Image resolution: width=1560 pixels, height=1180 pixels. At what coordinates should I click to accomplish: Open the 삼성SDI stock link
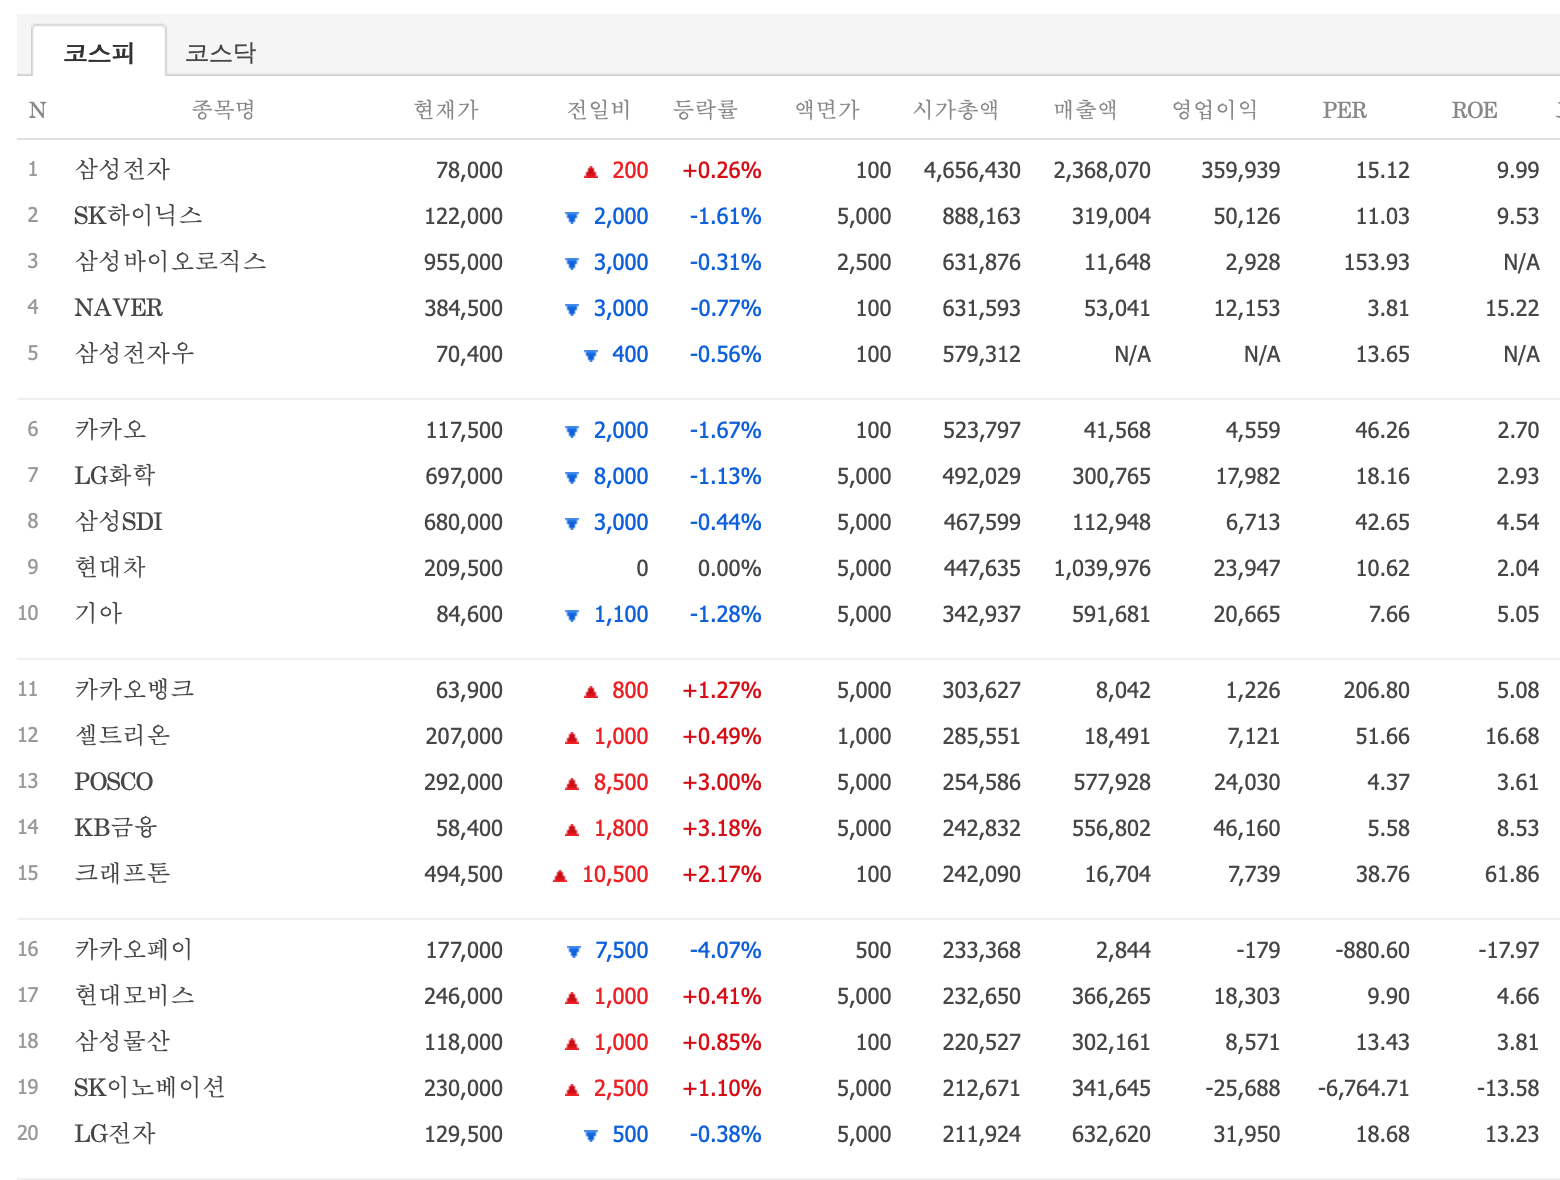118,522
